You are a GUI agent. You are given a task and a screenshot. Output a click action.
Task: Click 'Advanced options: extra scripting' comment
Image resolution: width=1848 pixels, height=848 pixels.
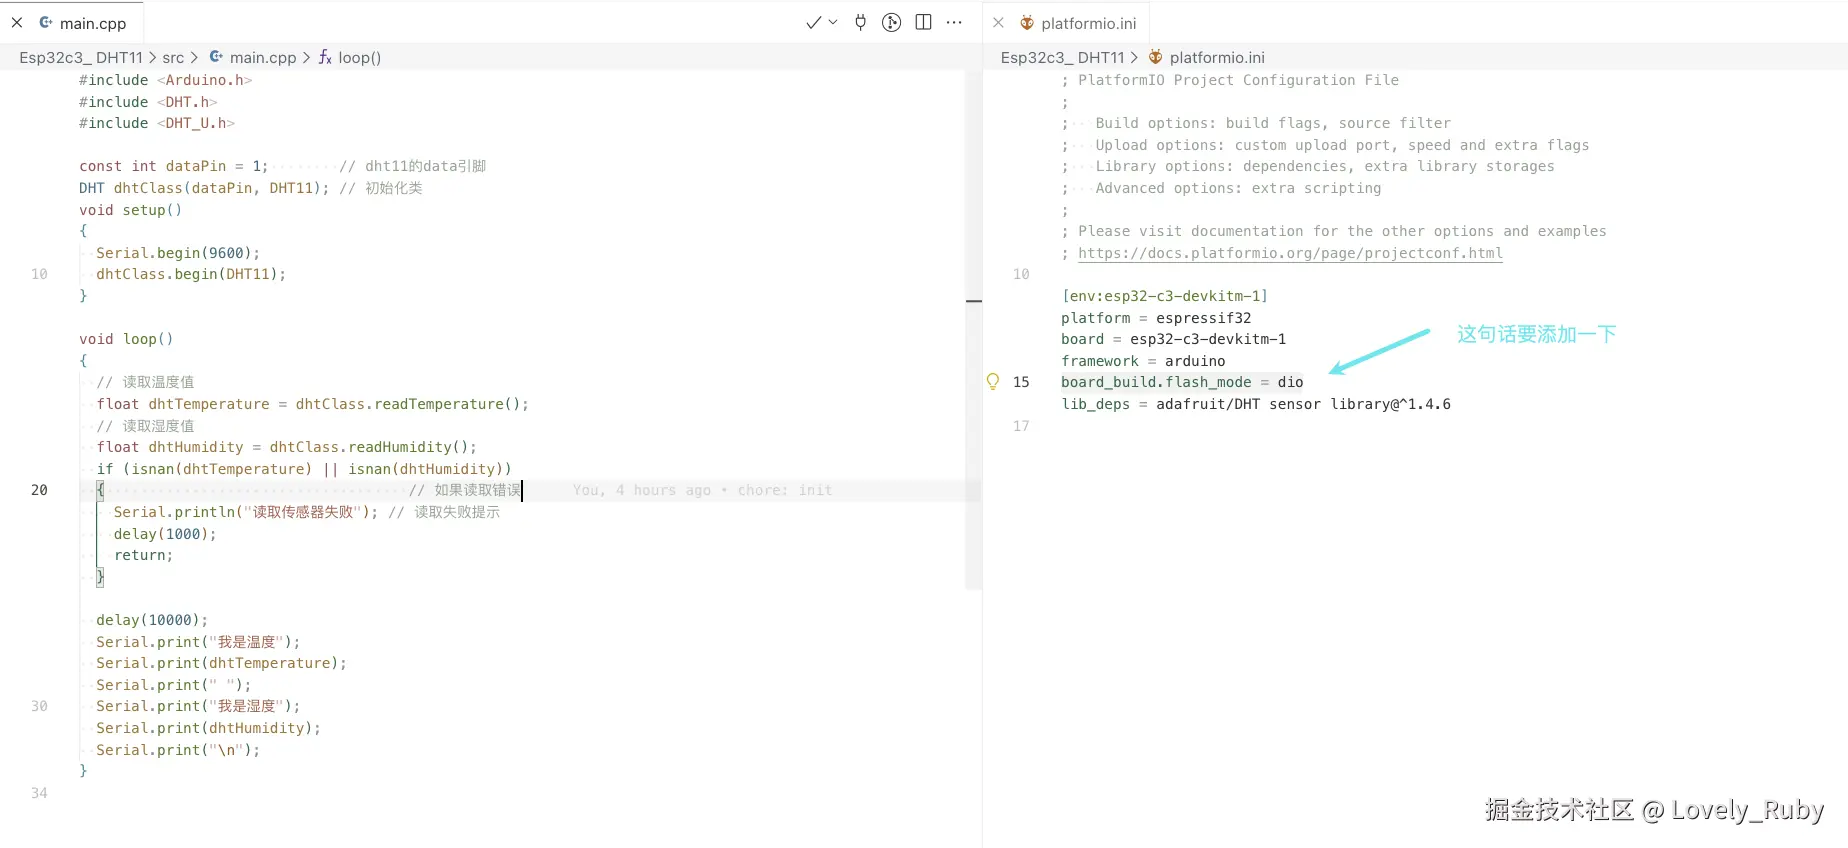pyautogui.click(x=1221, y=188)
